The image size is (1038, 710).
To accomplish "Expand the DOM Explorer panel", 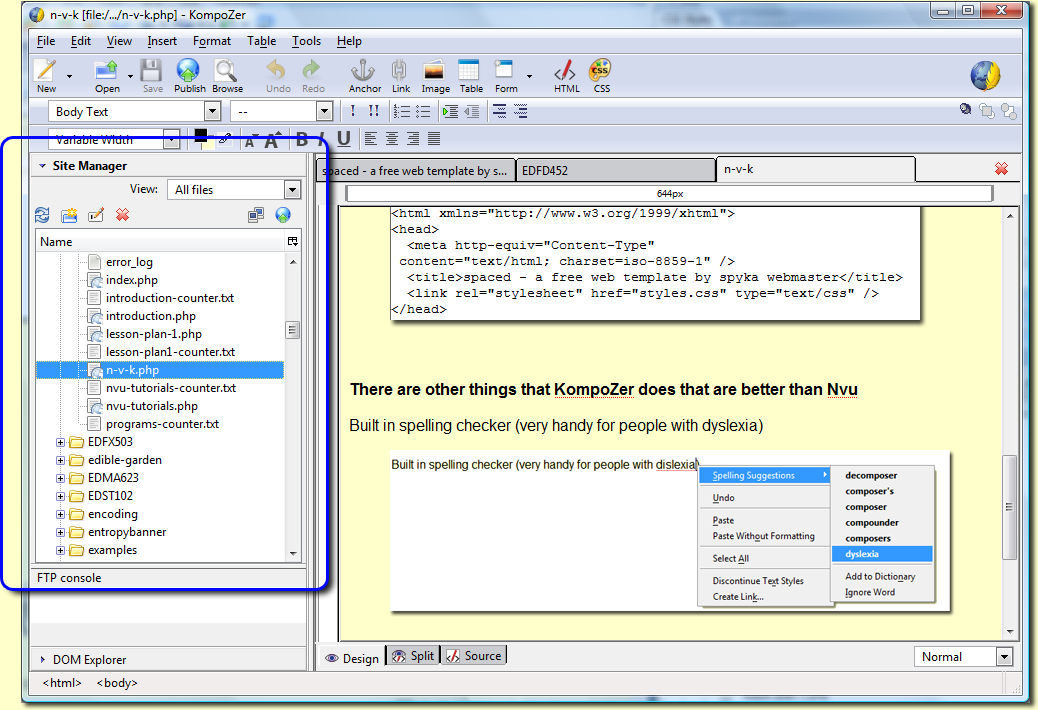I will (x=42, y=660).
